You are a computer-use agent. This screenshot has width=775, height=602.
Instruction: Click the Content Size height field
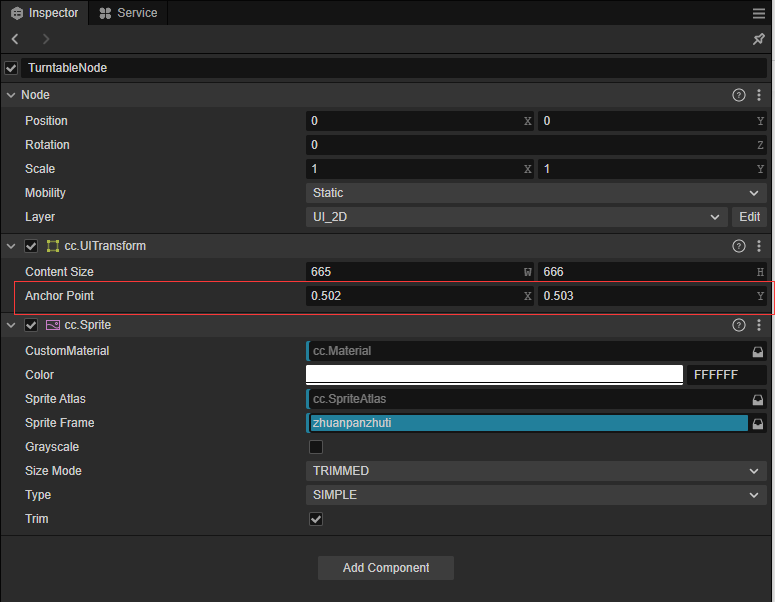click(652, 272)
